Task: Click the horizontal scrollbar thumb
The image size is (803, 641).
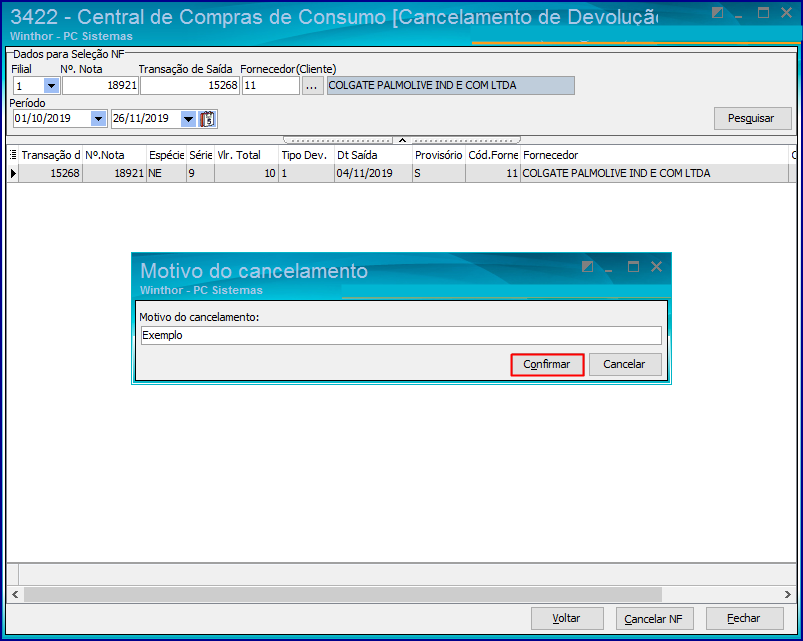Action: tap(343, 594)
